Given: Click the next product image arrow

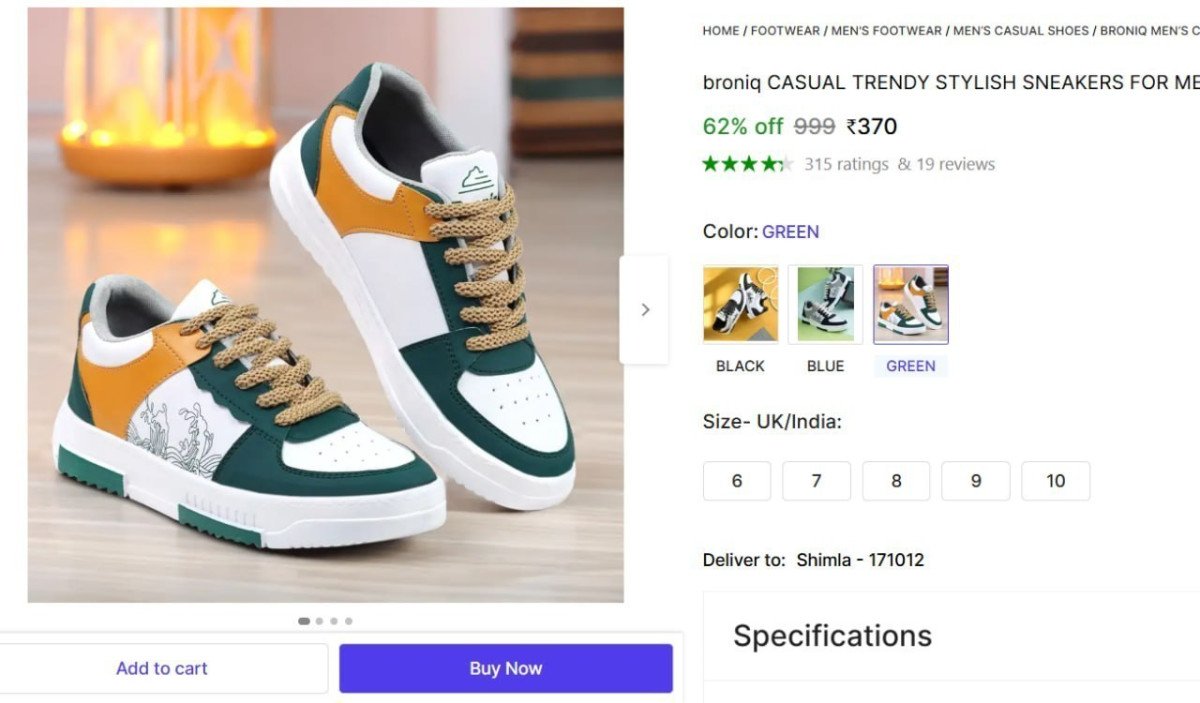Looking at the screenshot, I should [645, 310].
